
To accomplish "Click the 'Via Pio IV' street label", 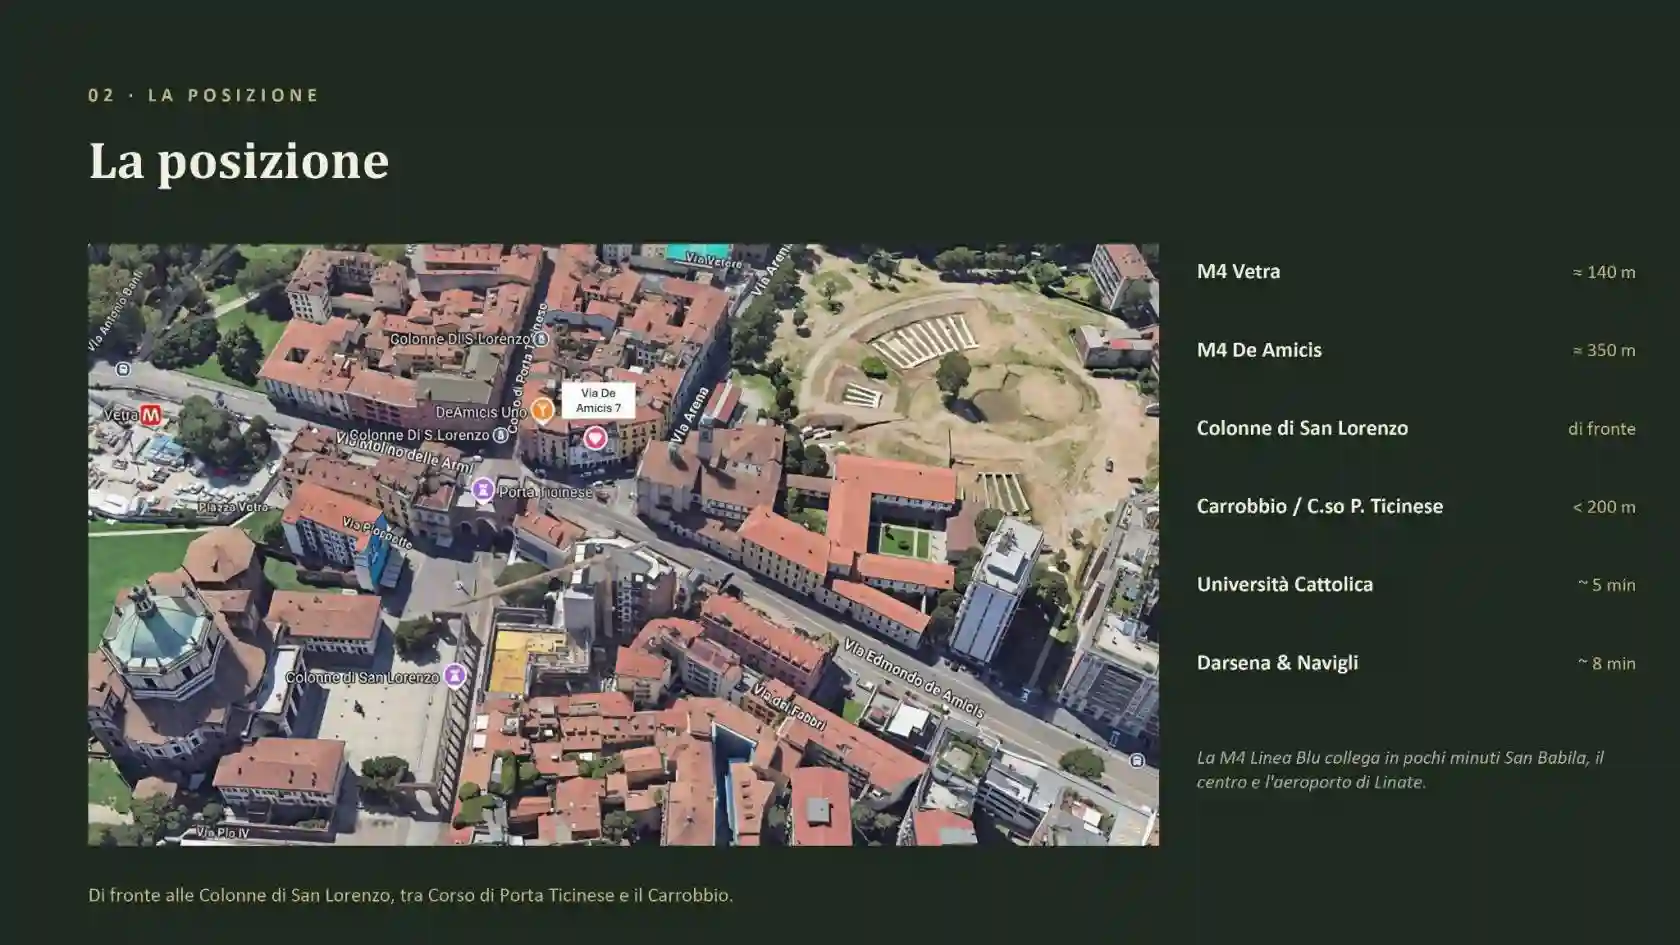I will click(x=223, y=832).
